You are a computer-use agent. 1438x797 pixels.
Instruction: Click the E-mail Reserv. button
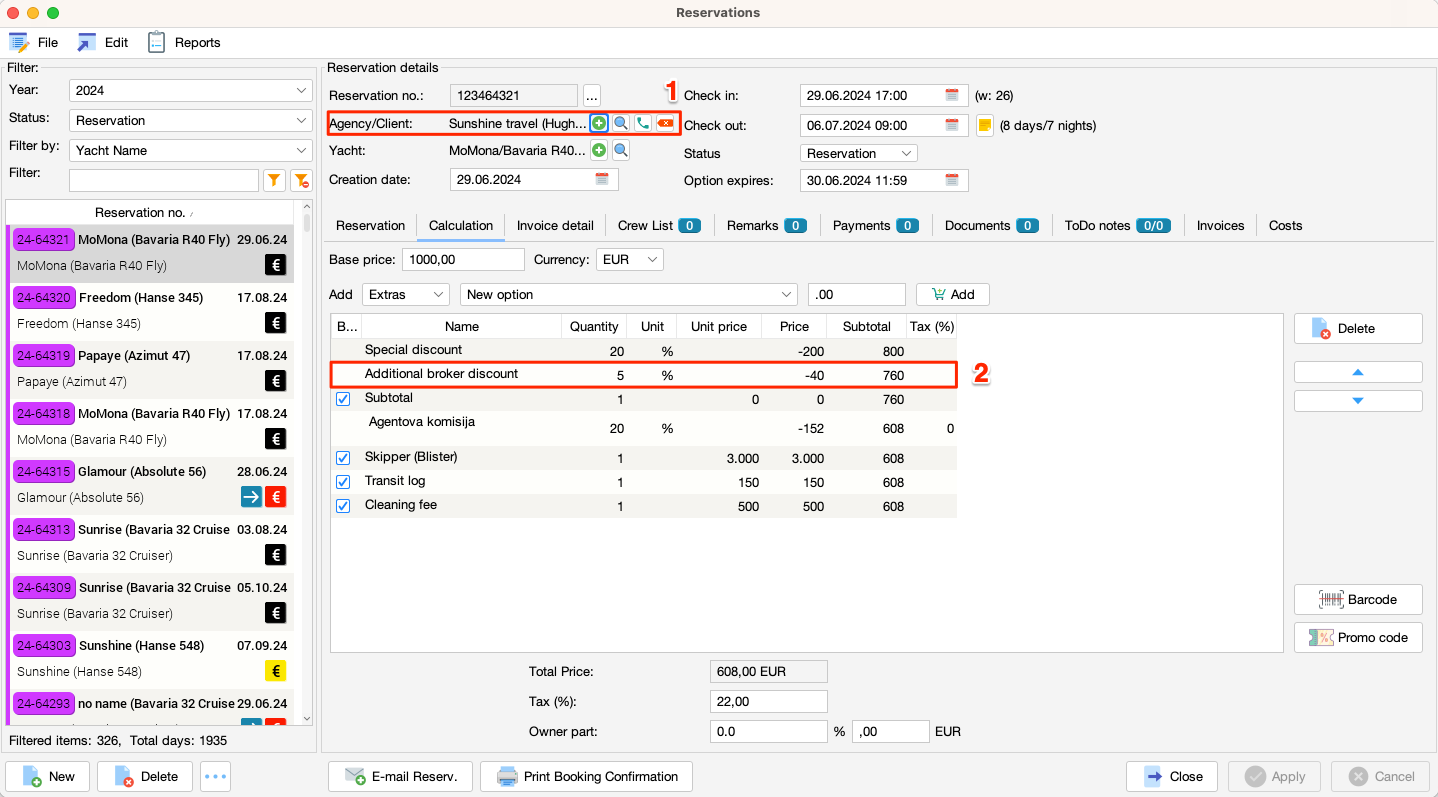[400, 776]
